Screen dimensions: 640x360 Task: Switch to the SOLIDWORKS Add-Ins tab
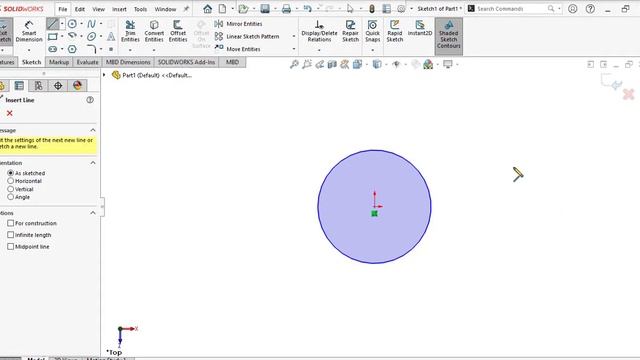[187, 62]
